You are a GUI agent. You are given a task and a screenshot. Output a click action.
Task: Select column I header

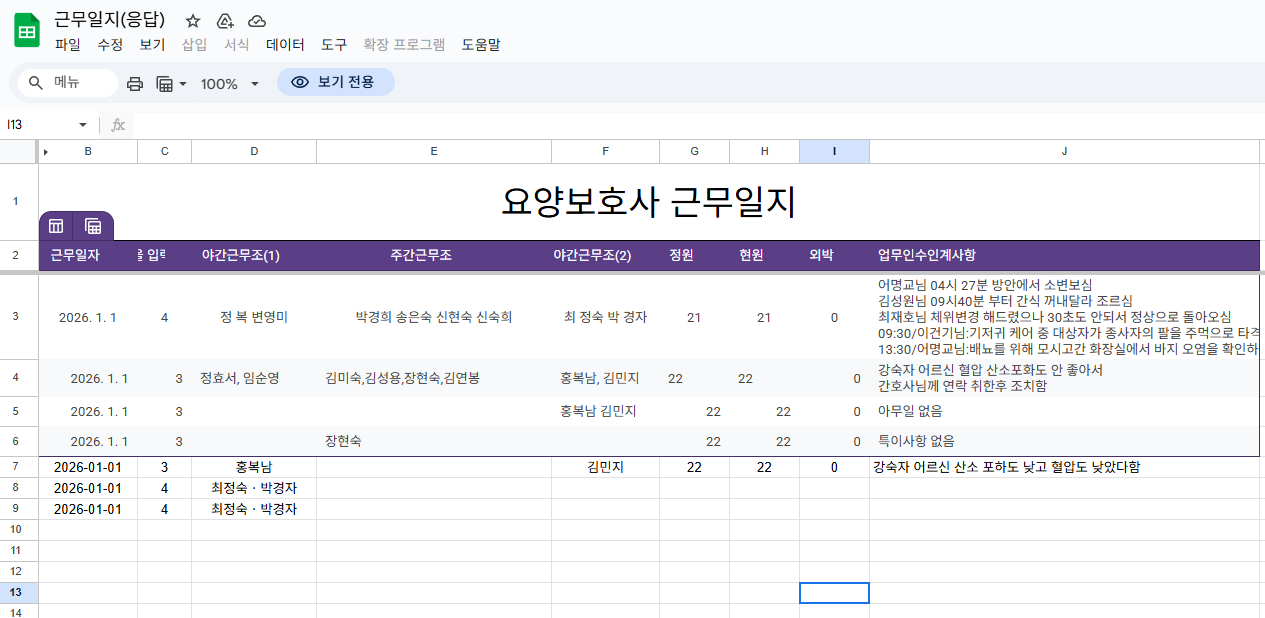834,152
